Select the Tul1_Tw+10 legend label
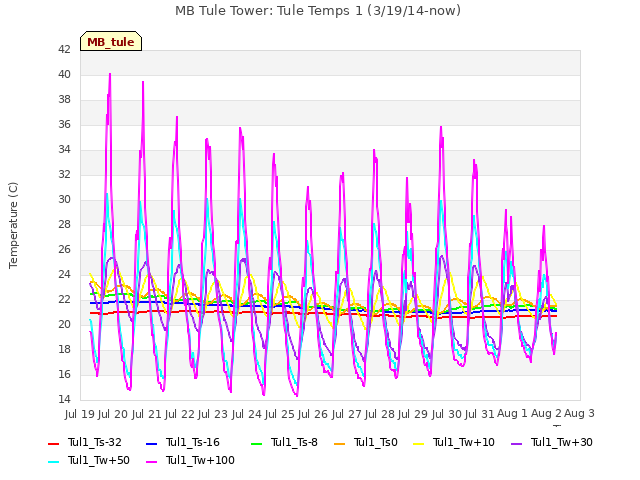The width and height of the screenshot is (640, 480). point(464,442)
